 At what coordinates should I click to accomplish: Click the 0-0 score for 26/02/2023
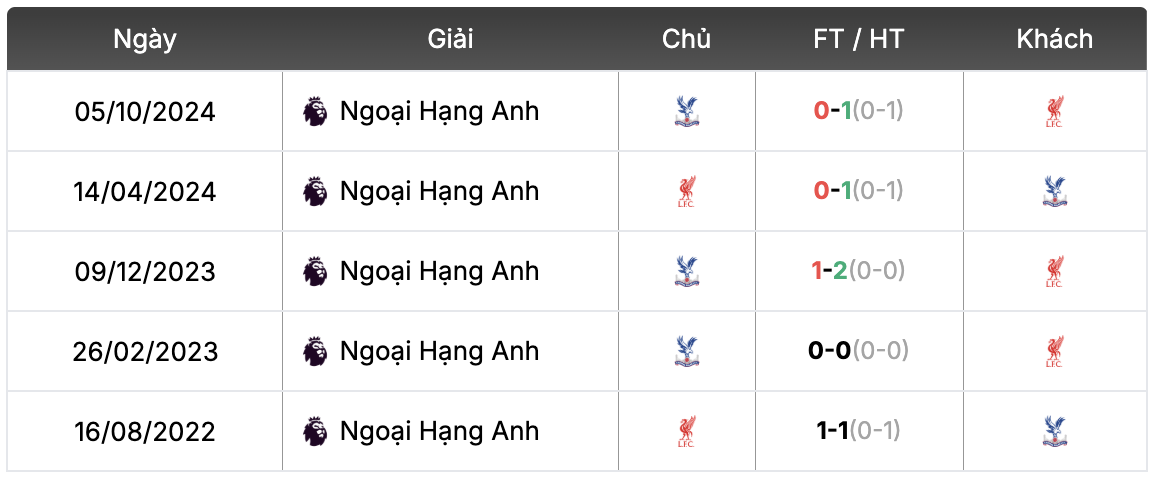click(829, 351)
